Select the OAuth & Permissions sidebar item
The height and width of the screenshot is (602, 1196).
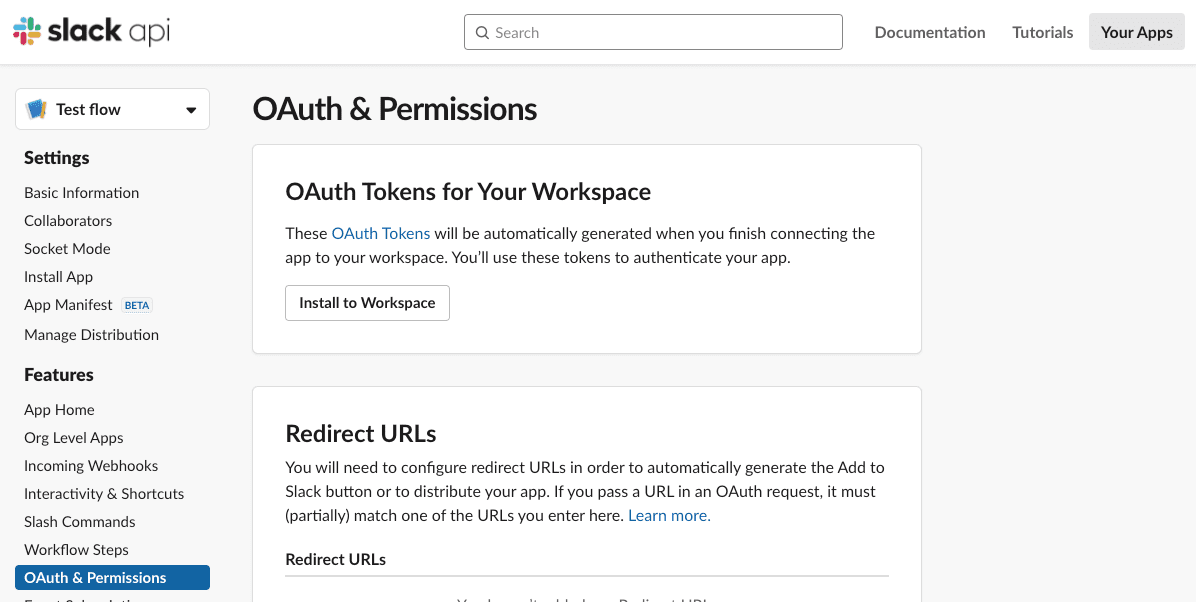(95, 577)
